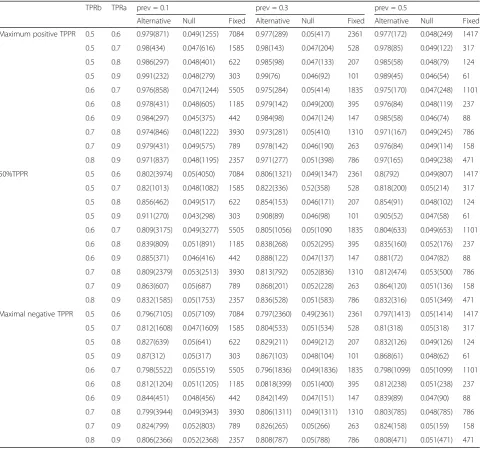Click the cell '0.856(462)'
This screenshot has height=450, width=480.
[153, 202]
